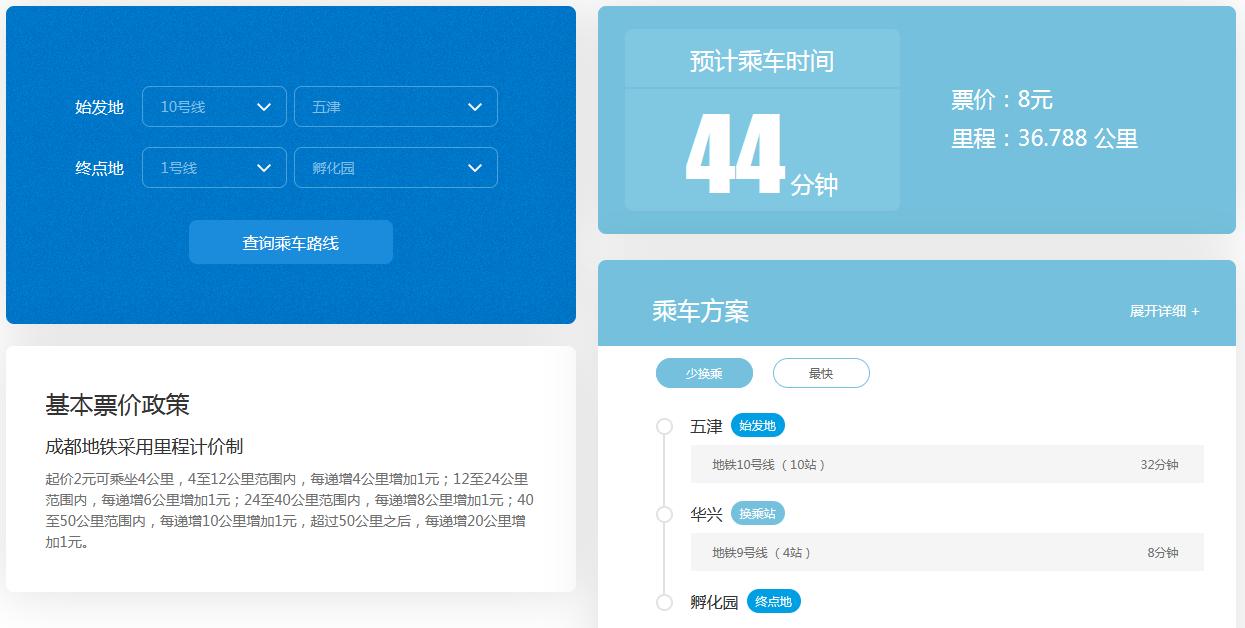Open the starting line dropdown showing 10号线

(x=213, y=106)
